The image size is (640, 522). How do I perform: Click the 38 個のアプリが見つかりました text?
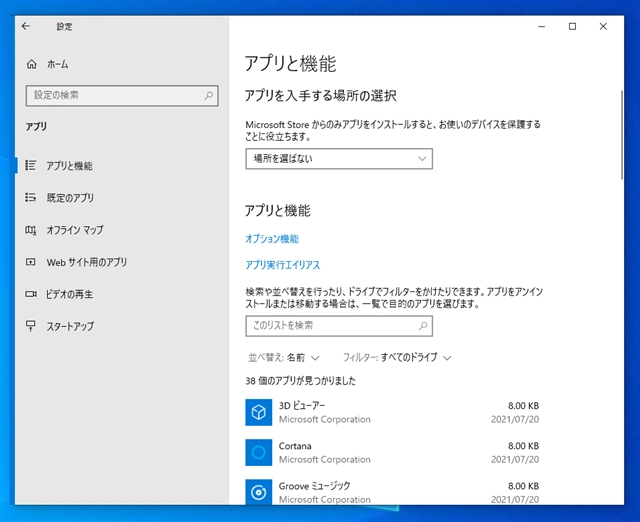(300, 381)
